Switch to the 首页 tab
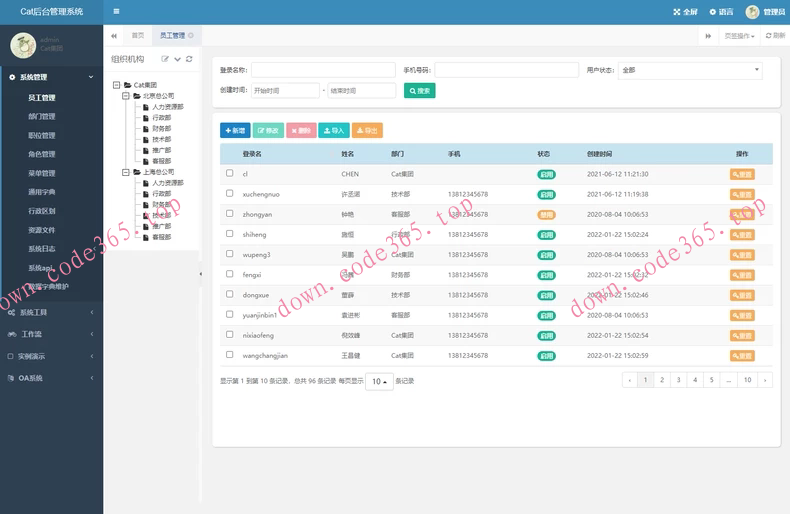The height and width of the screenshot is (514, 790). click(x=138, y=35)
